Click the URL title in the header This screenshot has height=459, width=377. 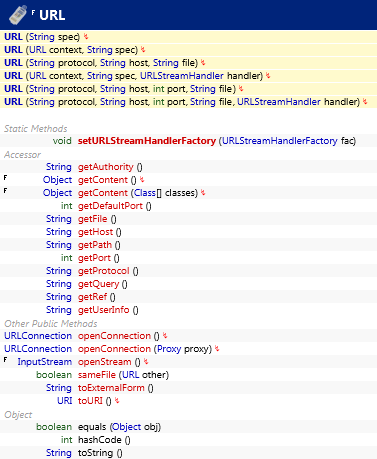point(52,15)
